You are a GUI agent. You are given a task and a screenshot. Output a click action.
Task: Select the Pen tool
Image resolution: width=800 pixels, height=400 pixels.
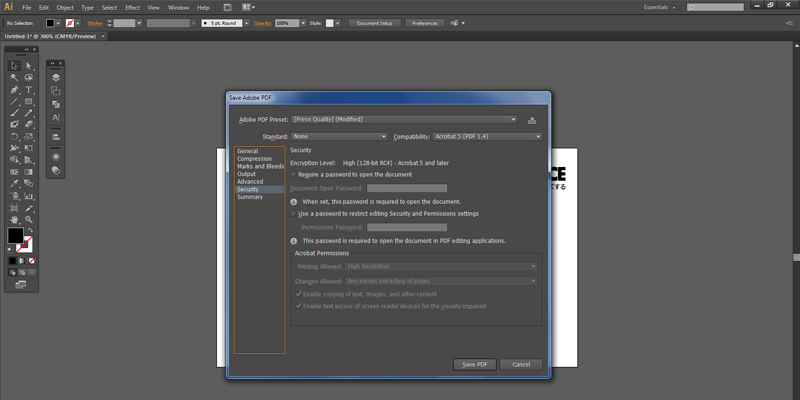point(14,89)
